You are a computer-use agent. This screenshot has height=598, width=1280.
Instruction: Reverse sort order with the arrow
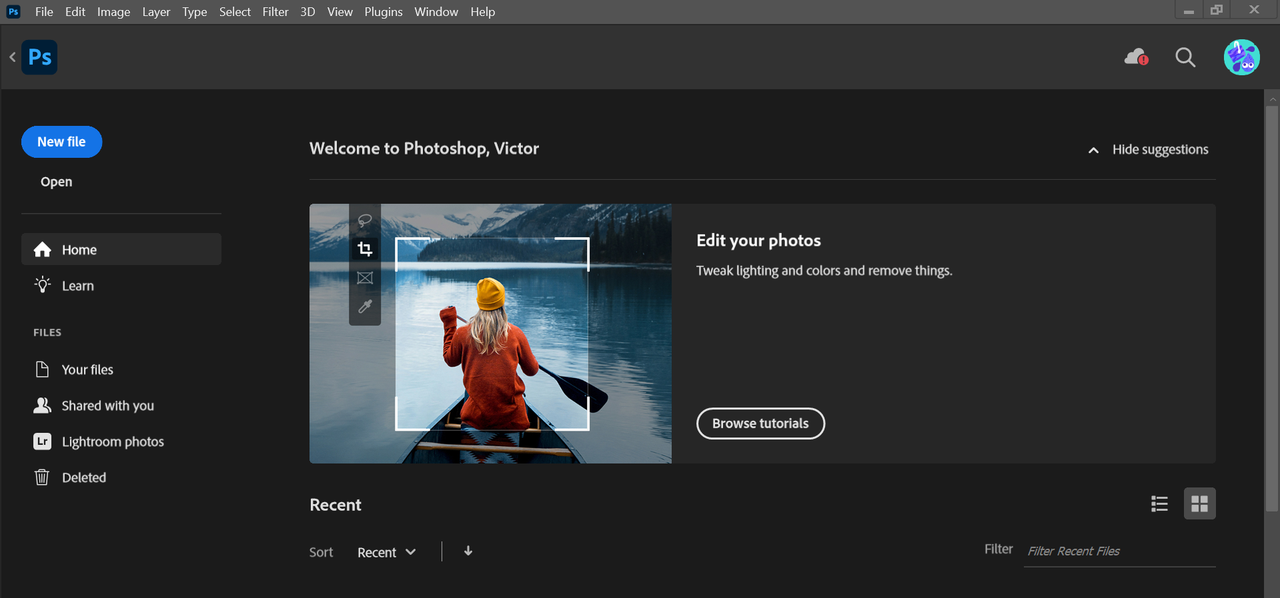(x=468, y=551)
